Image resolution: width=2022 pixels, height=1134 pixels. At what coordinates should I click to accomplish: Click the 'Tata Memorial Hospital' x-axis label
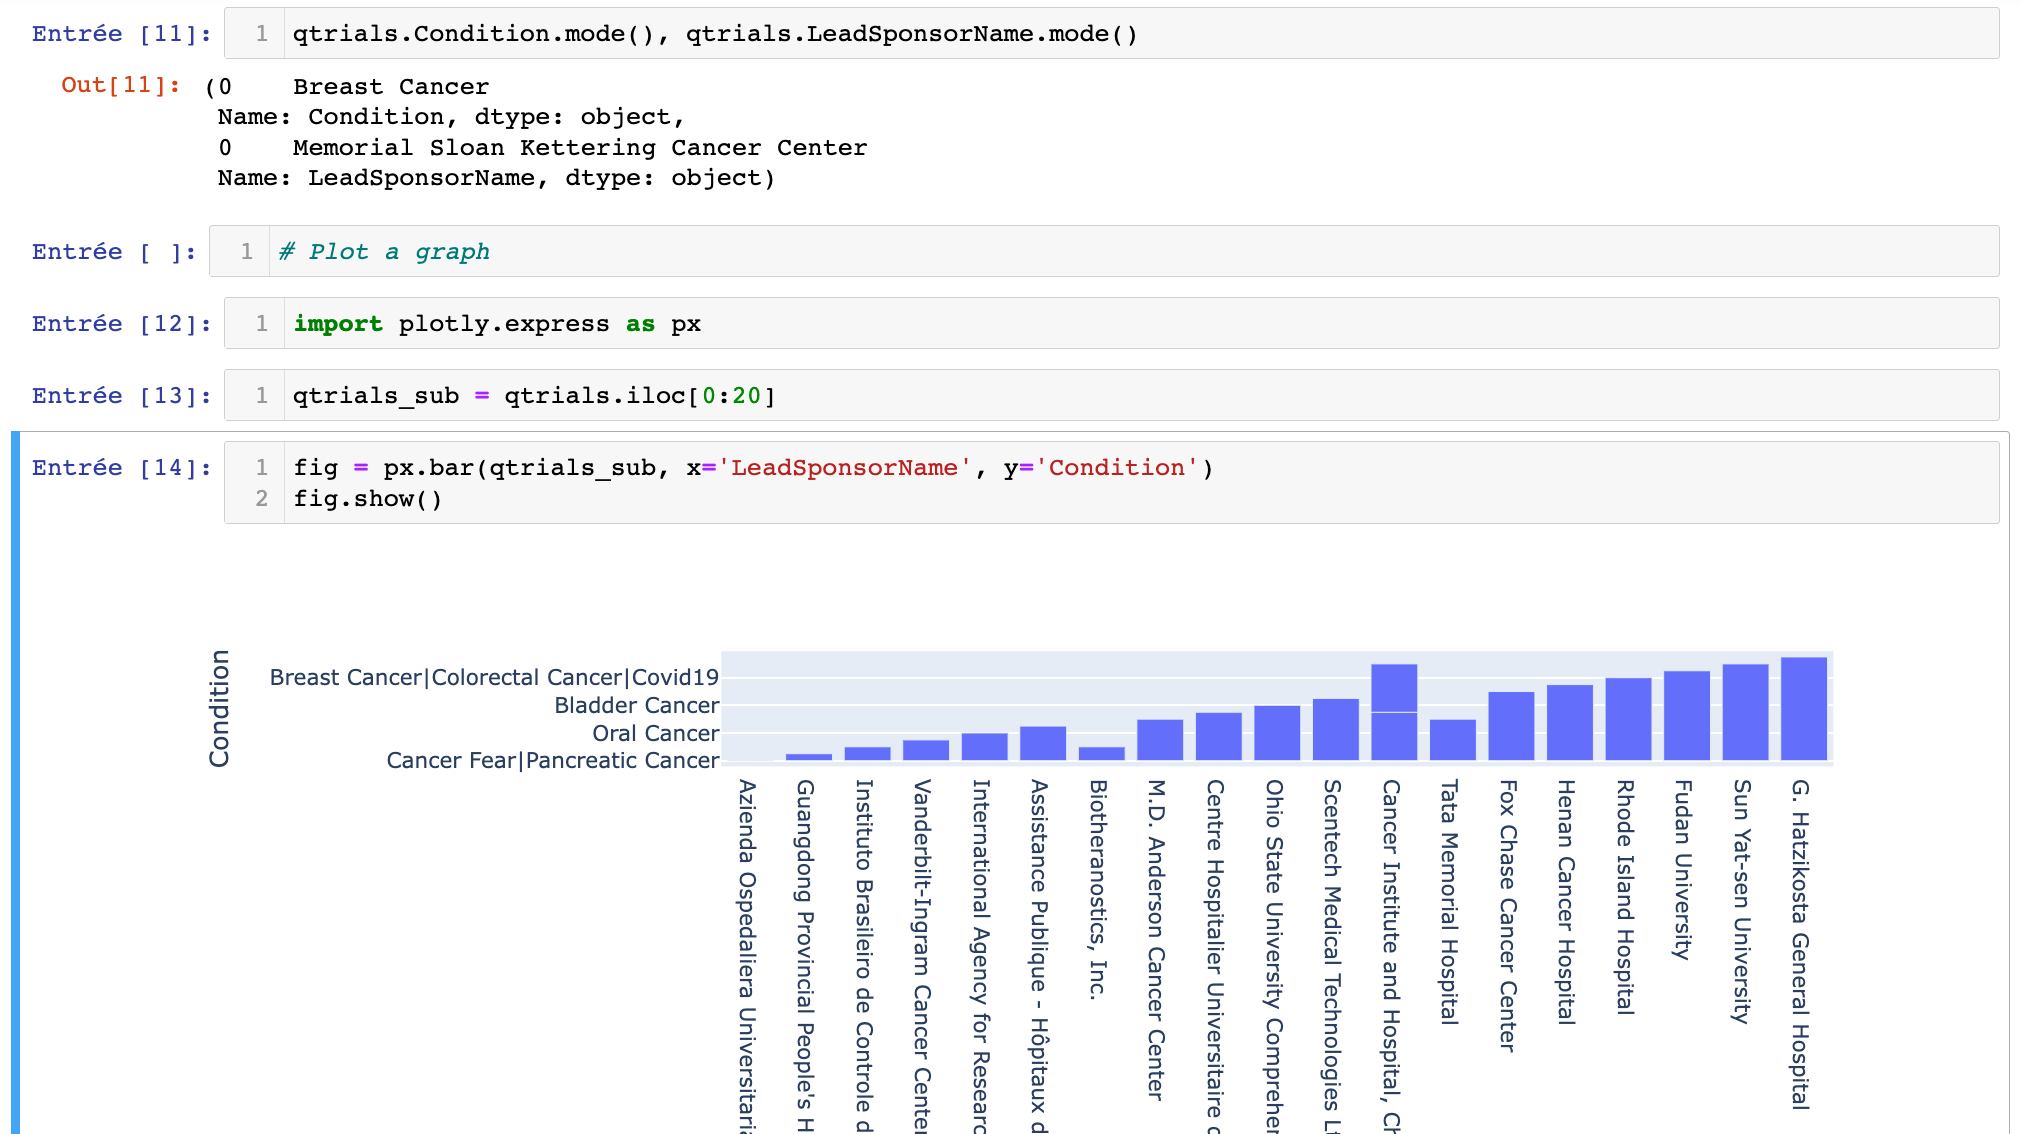coord(1450,902)
